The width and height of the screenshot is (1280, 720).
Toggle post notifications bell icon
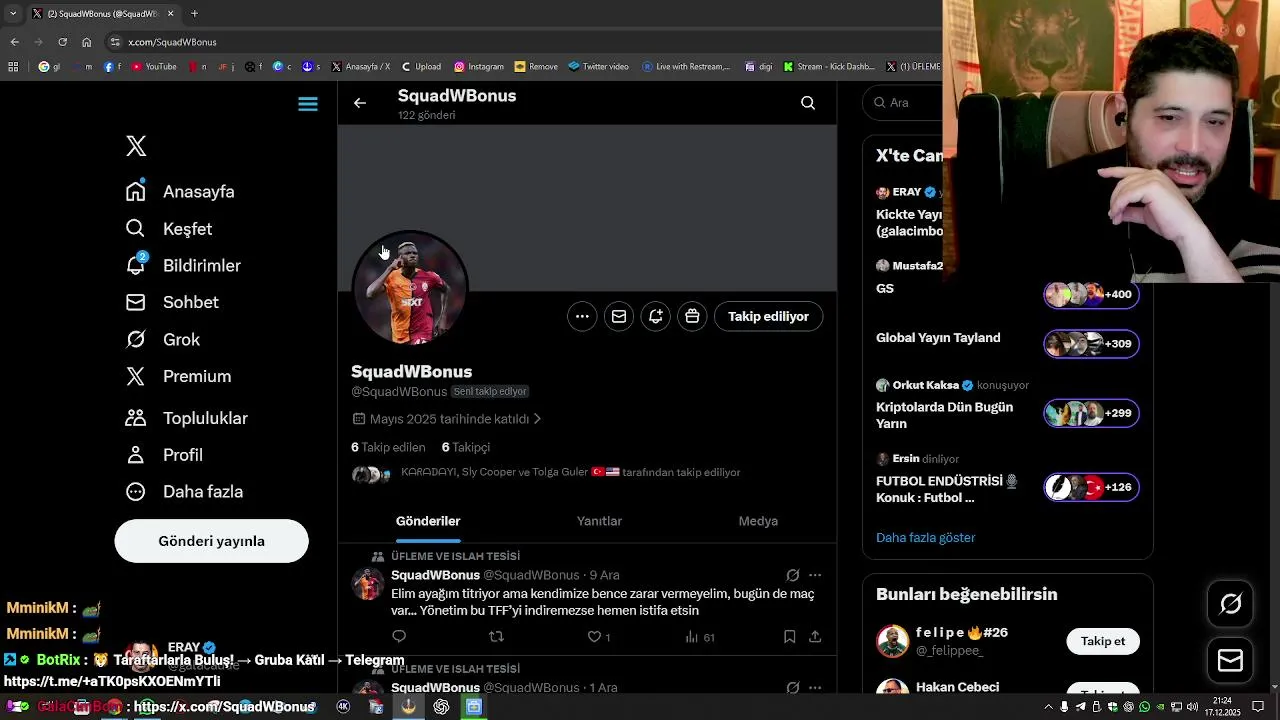tap(656, 316)
